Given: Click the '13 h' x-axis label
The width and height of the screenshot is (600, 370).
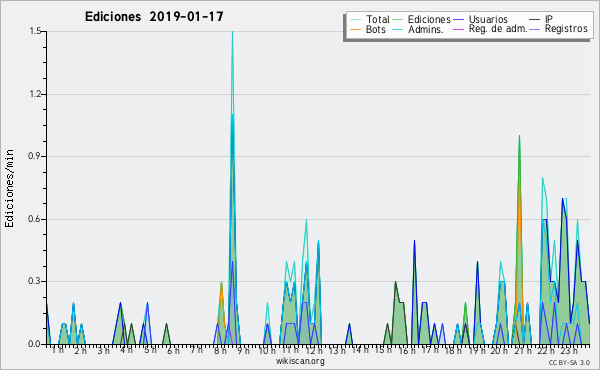Looking at the screenshot, I should [x=337, y=350].
